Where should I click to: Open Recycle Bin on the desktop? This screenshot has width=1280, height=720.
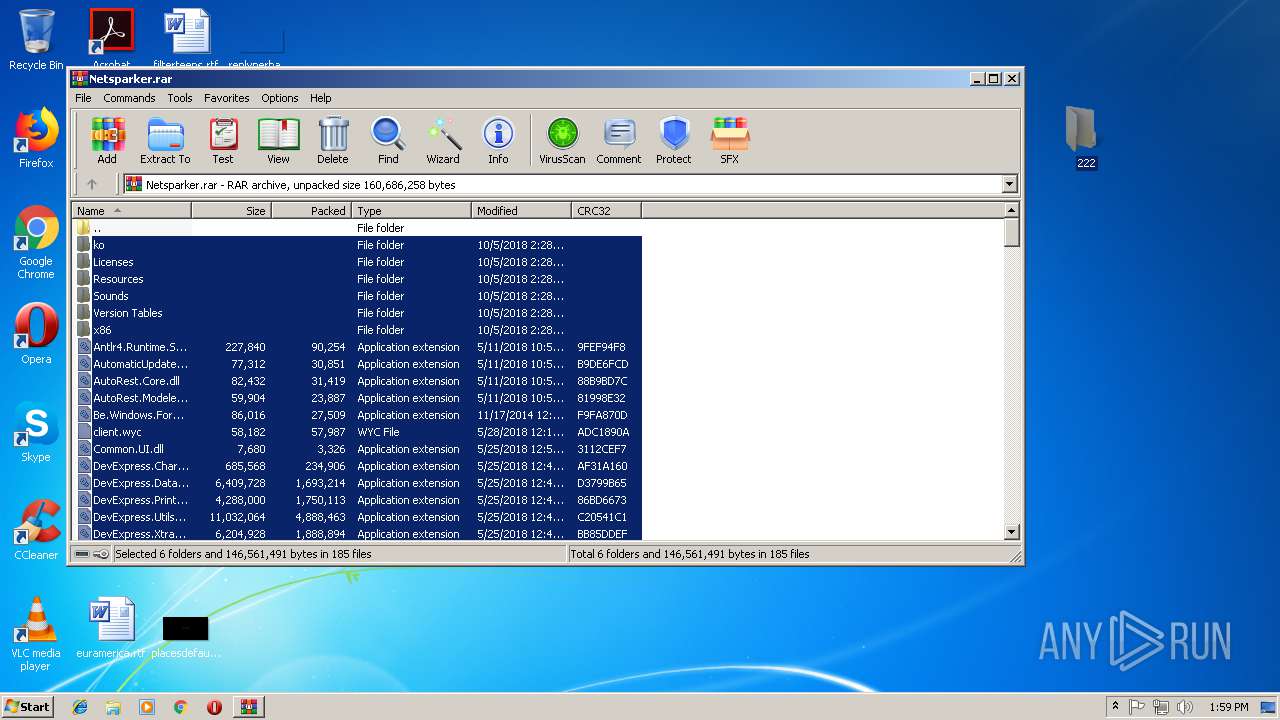(x=36, y=40)
